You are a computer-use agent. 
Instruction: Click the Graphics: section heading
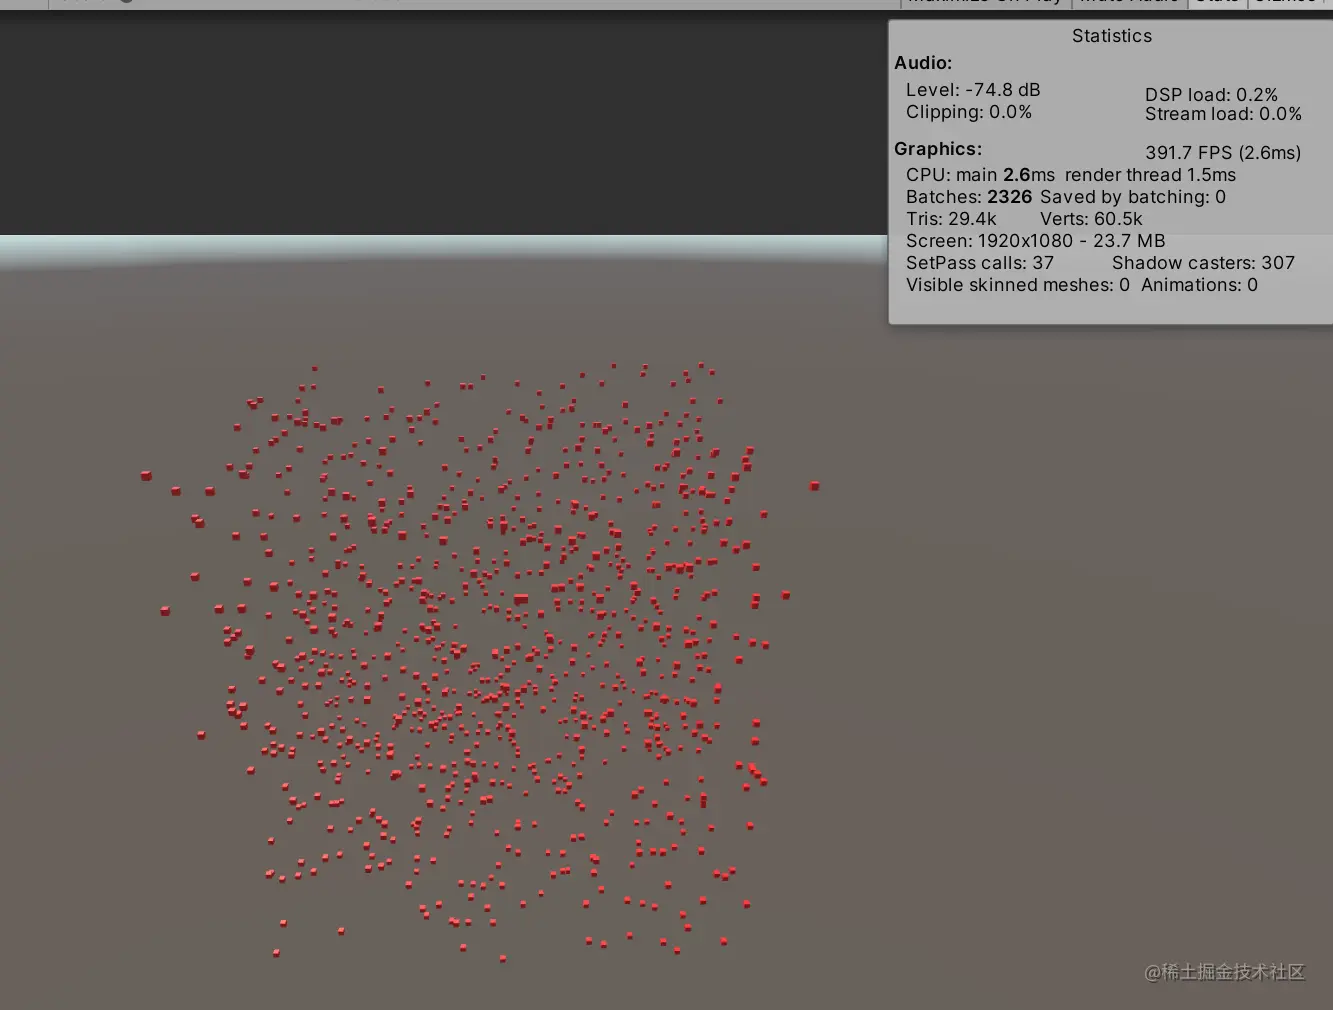(x=938, y=149)
